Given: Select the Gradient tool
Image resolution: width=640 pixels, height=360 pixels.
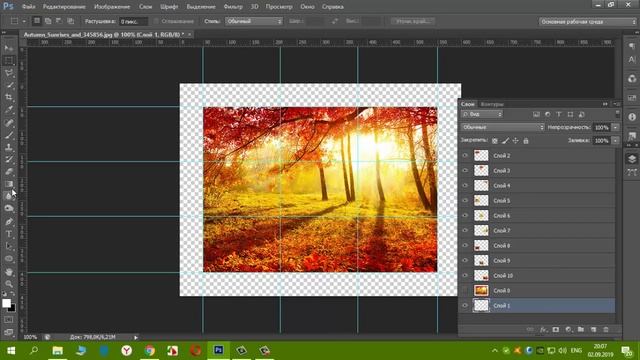Looking at the screenshot, I should pos(9,184).
